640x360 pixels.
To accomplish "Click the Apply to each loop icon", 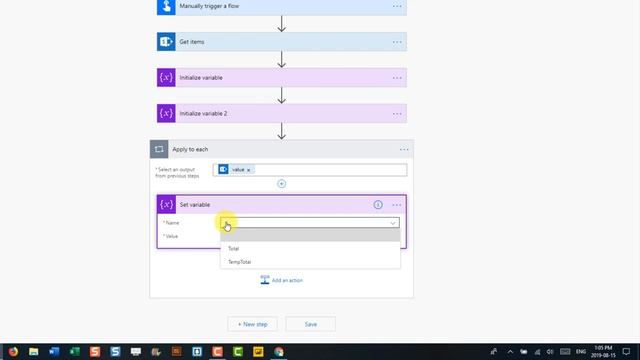I will (x=159, y=149).
